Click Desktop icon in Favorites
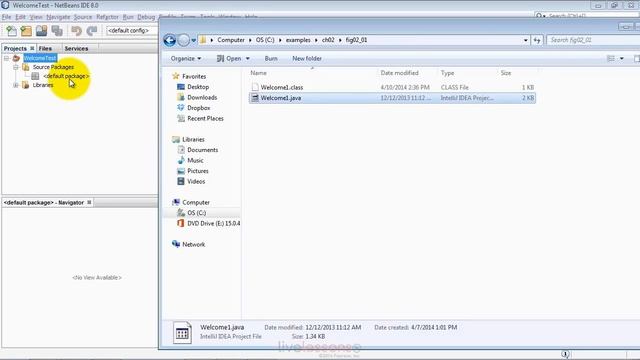Screen dimensions: 640x360 [181, 87]
